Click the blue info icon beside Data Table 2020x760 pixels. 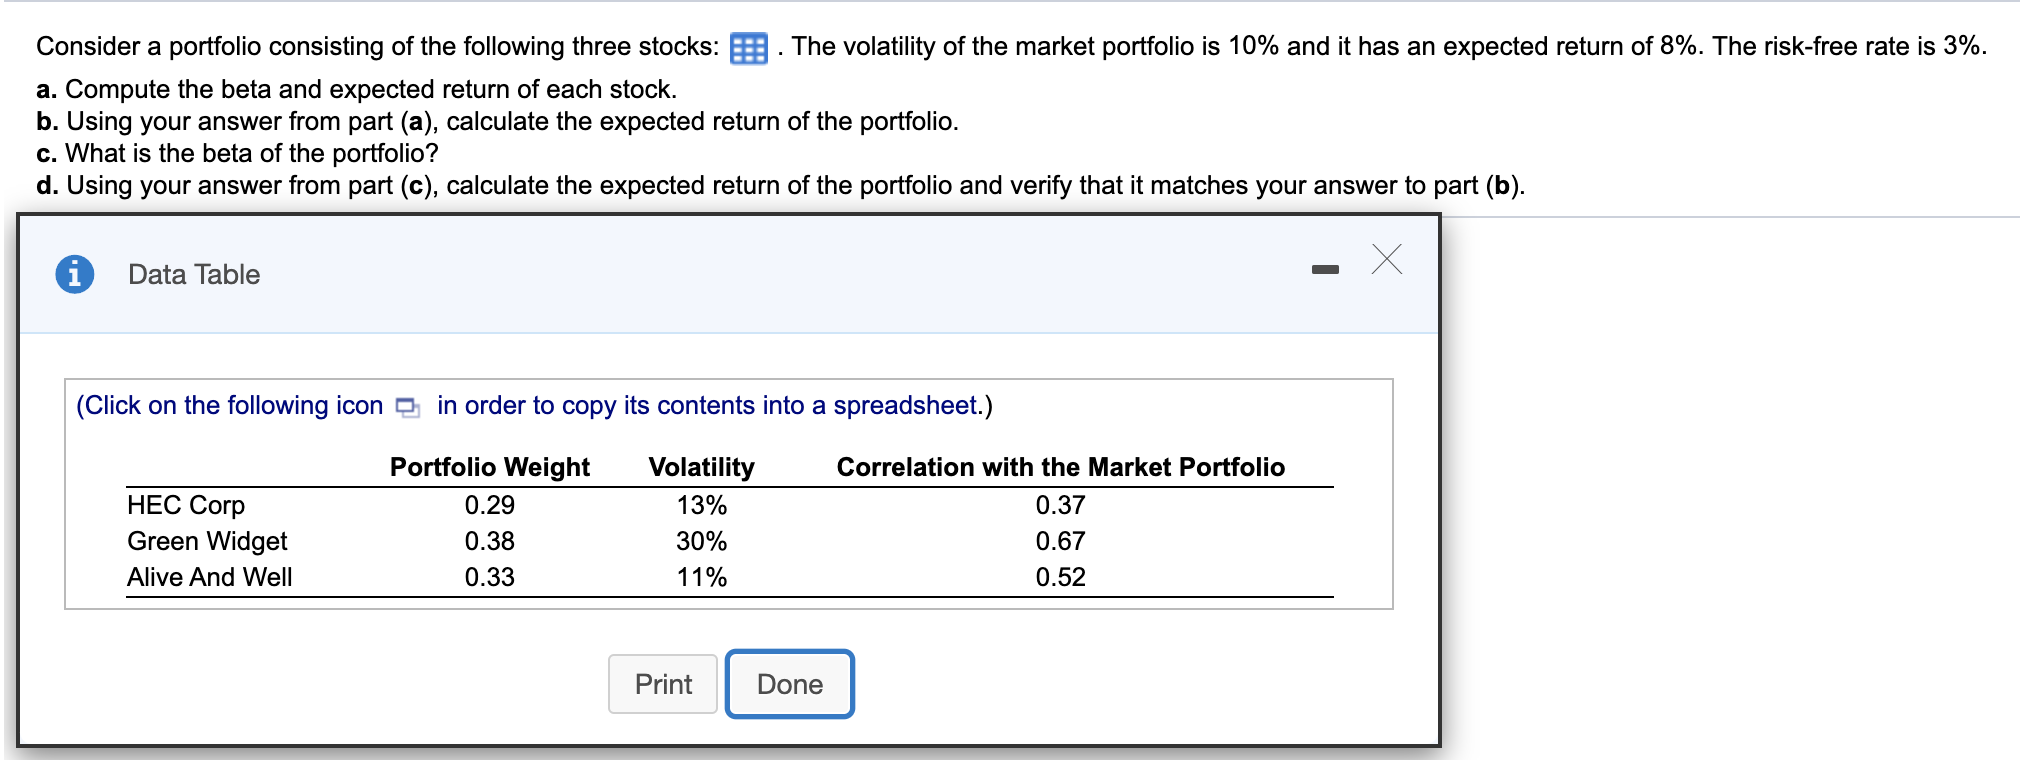click(x=77, y=272)
